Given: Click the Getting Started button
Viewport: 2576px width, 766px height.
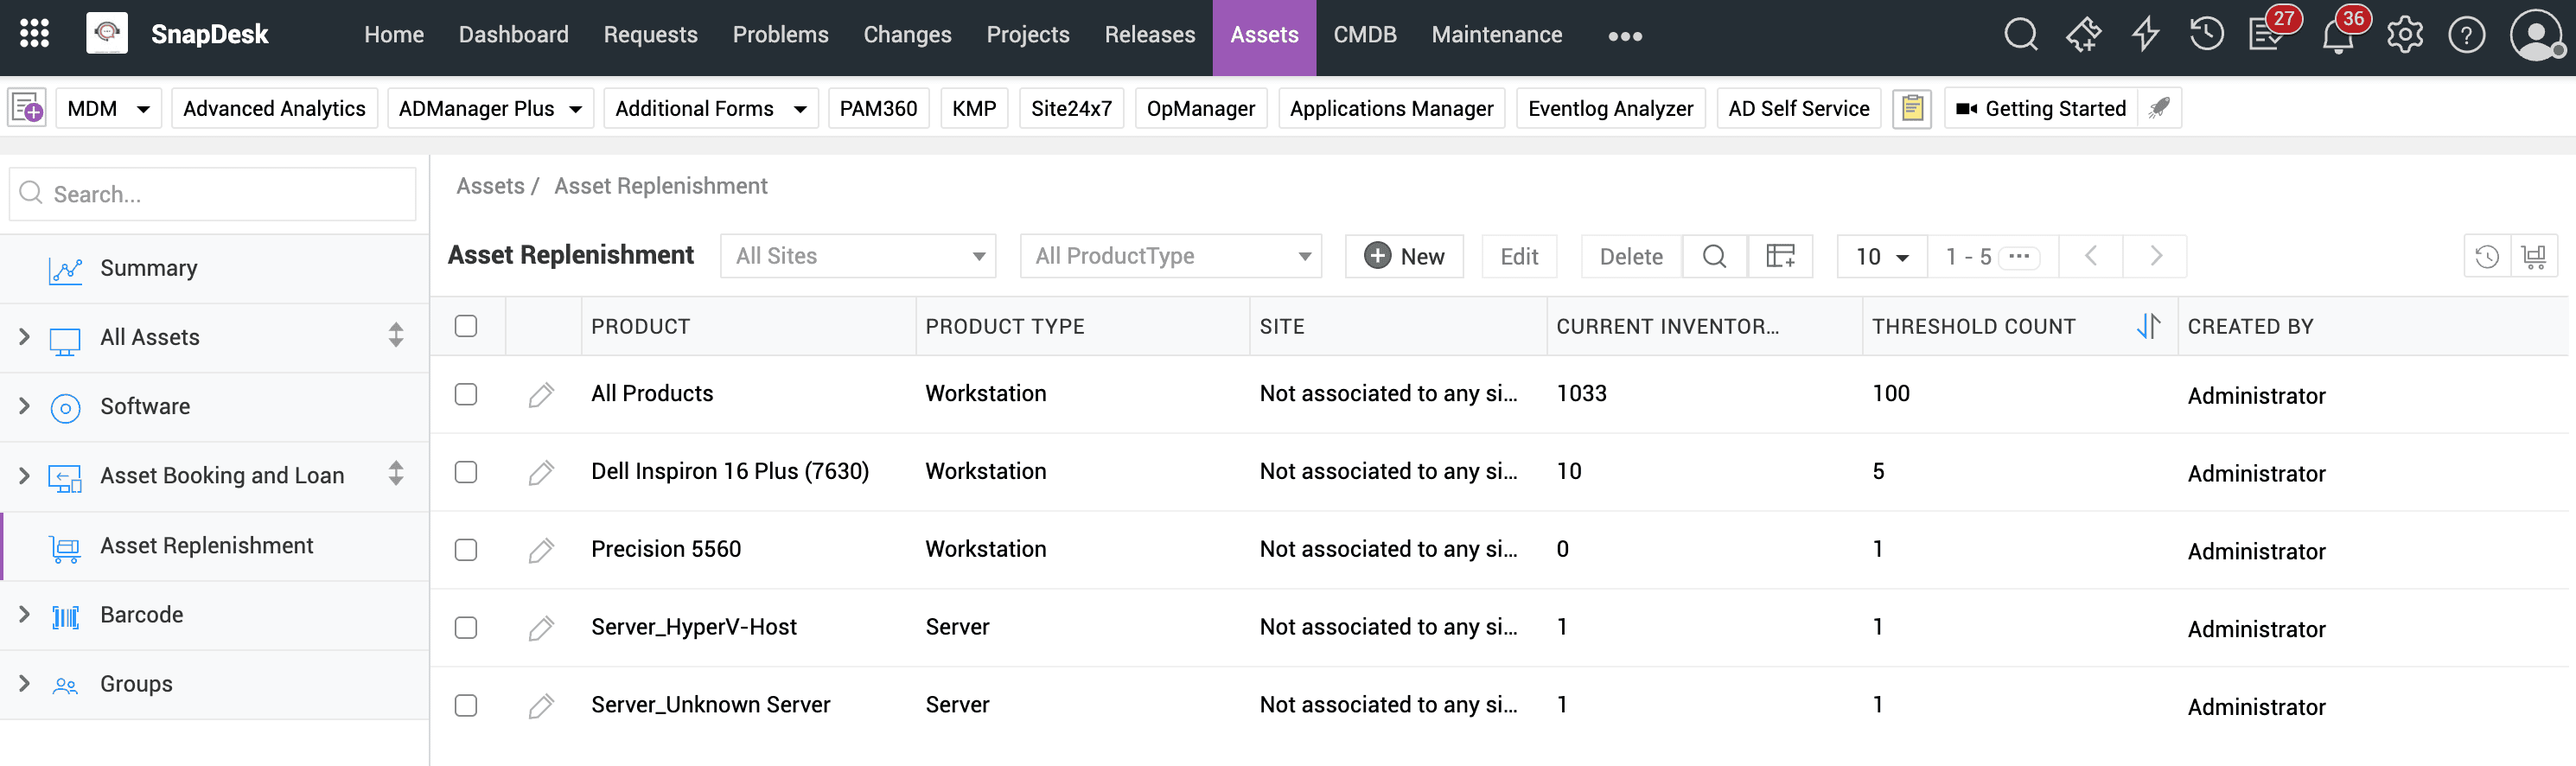Looking at the screenshot, I should 2041,108.
